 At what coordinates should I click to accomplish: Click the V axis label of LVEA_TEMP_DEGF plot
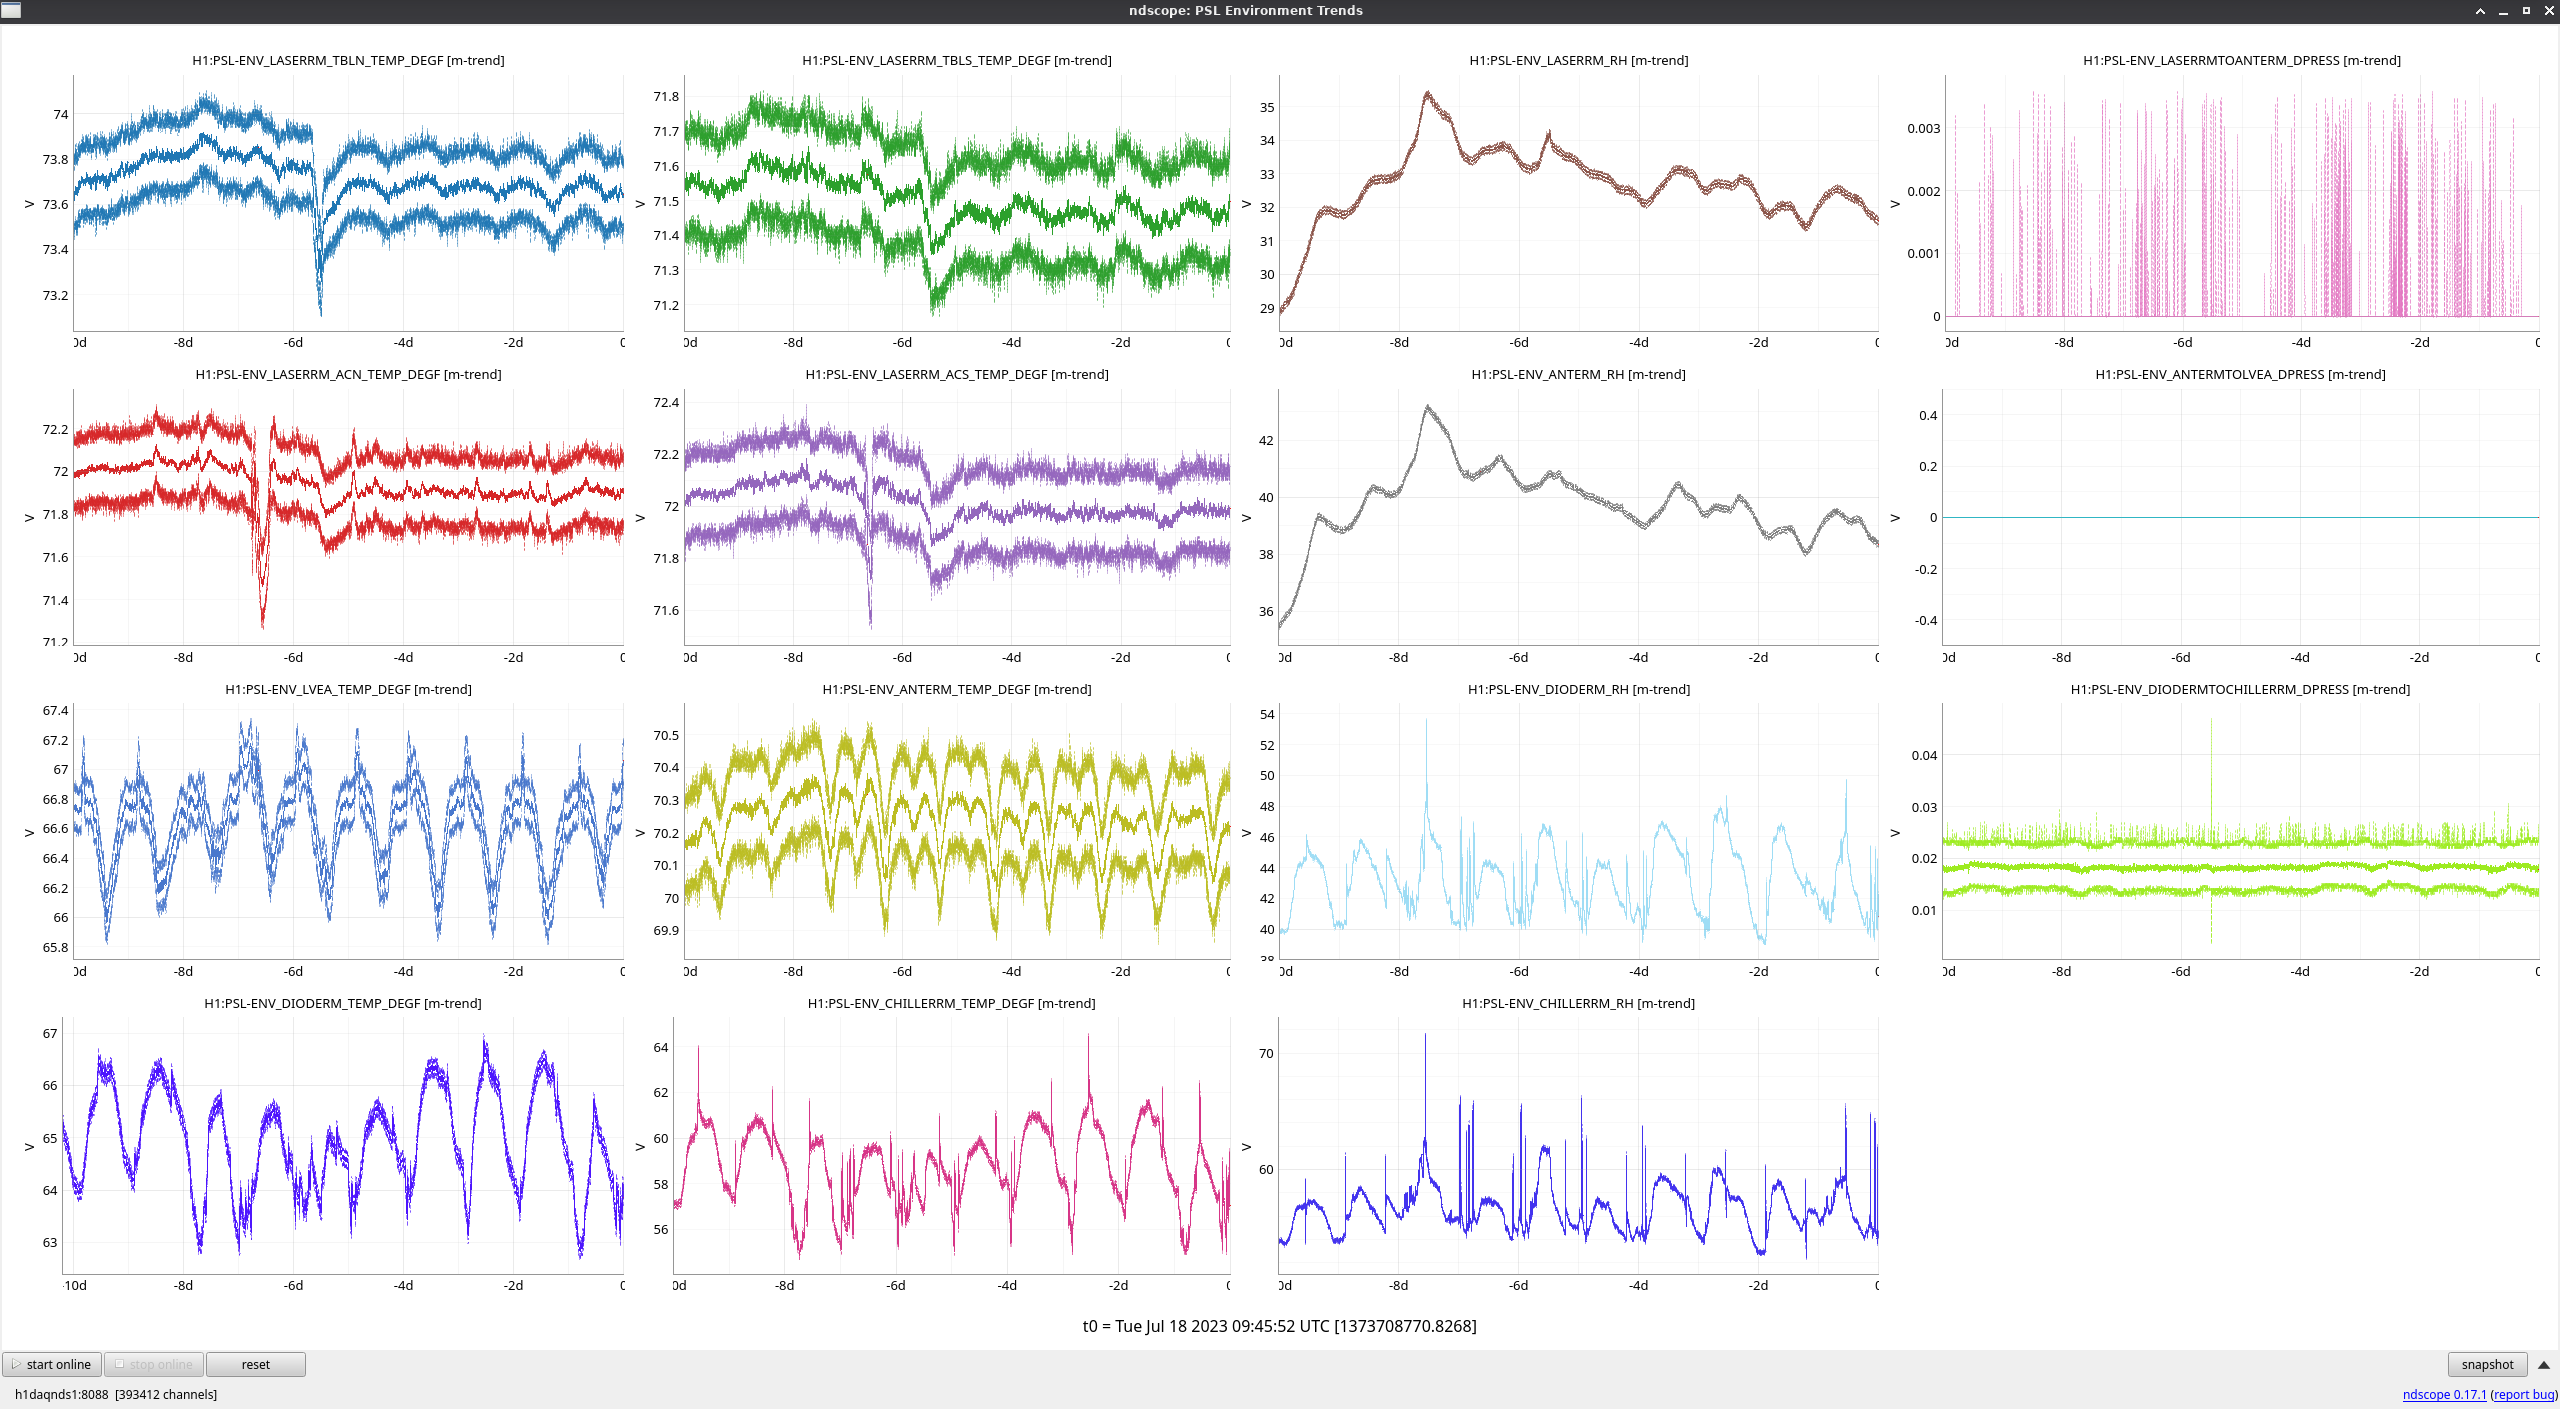29,832
